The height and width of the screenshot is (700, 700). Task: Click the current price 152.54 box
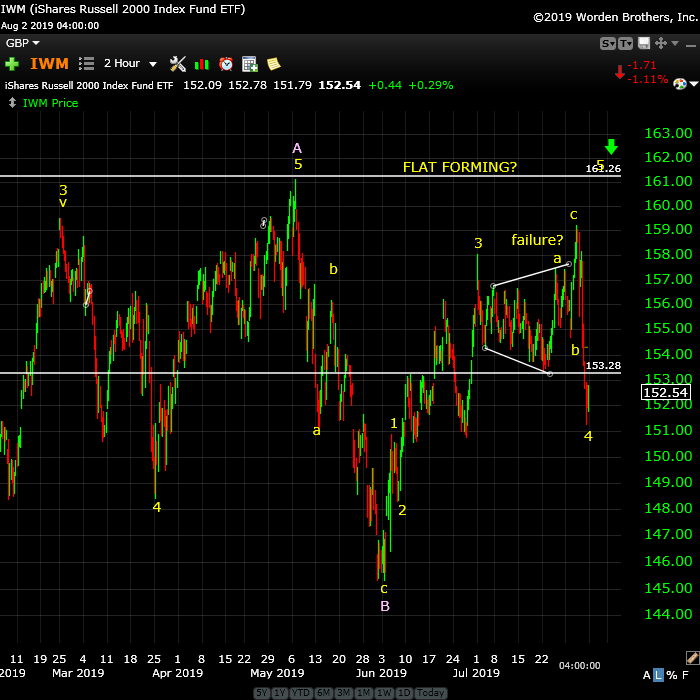tap(666, 392)
